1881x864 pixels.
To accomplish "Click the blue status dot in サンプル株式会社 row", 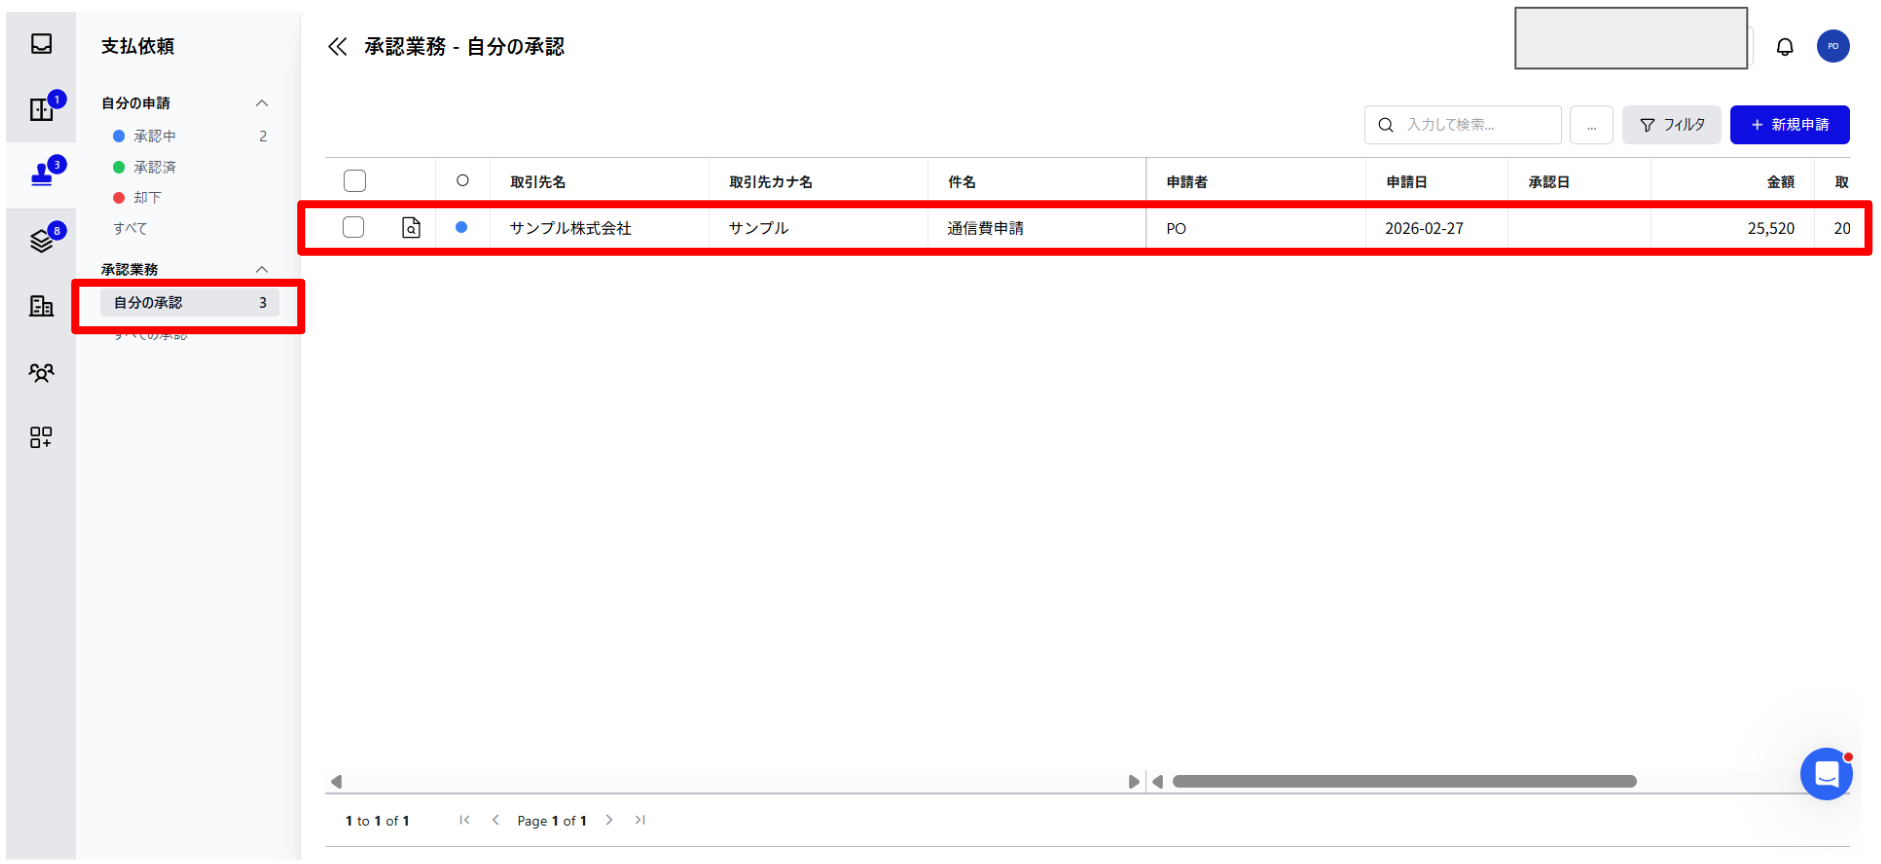I will tap(461, 227).
